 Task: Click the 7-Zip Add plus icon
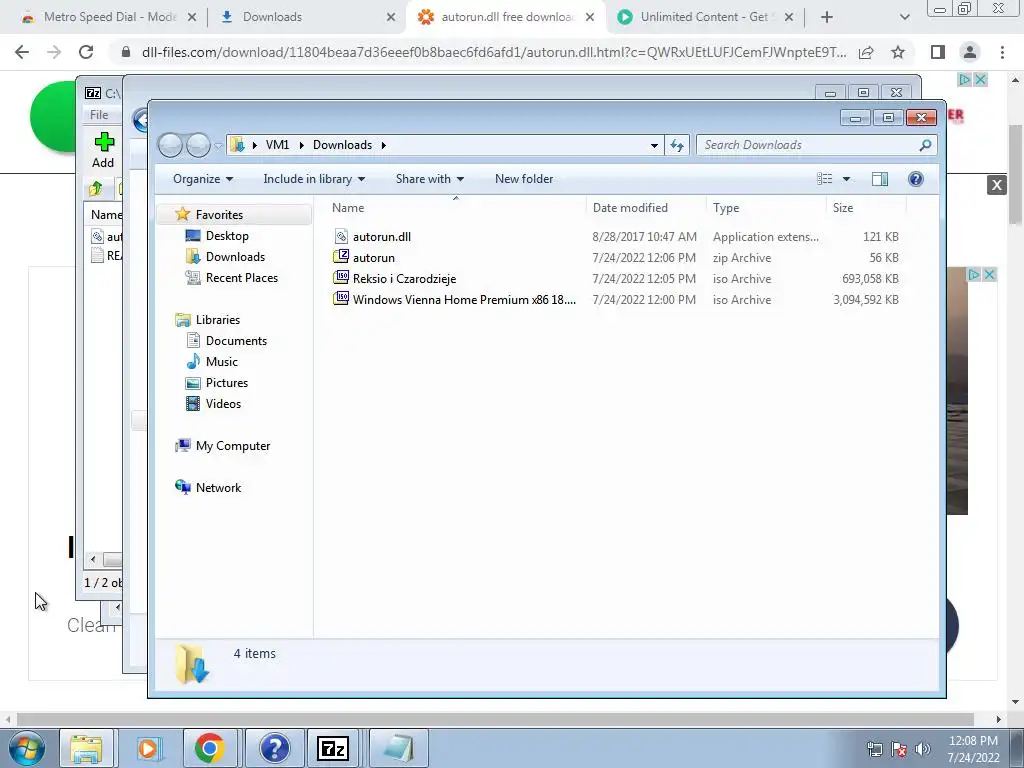tap(104, 142)
